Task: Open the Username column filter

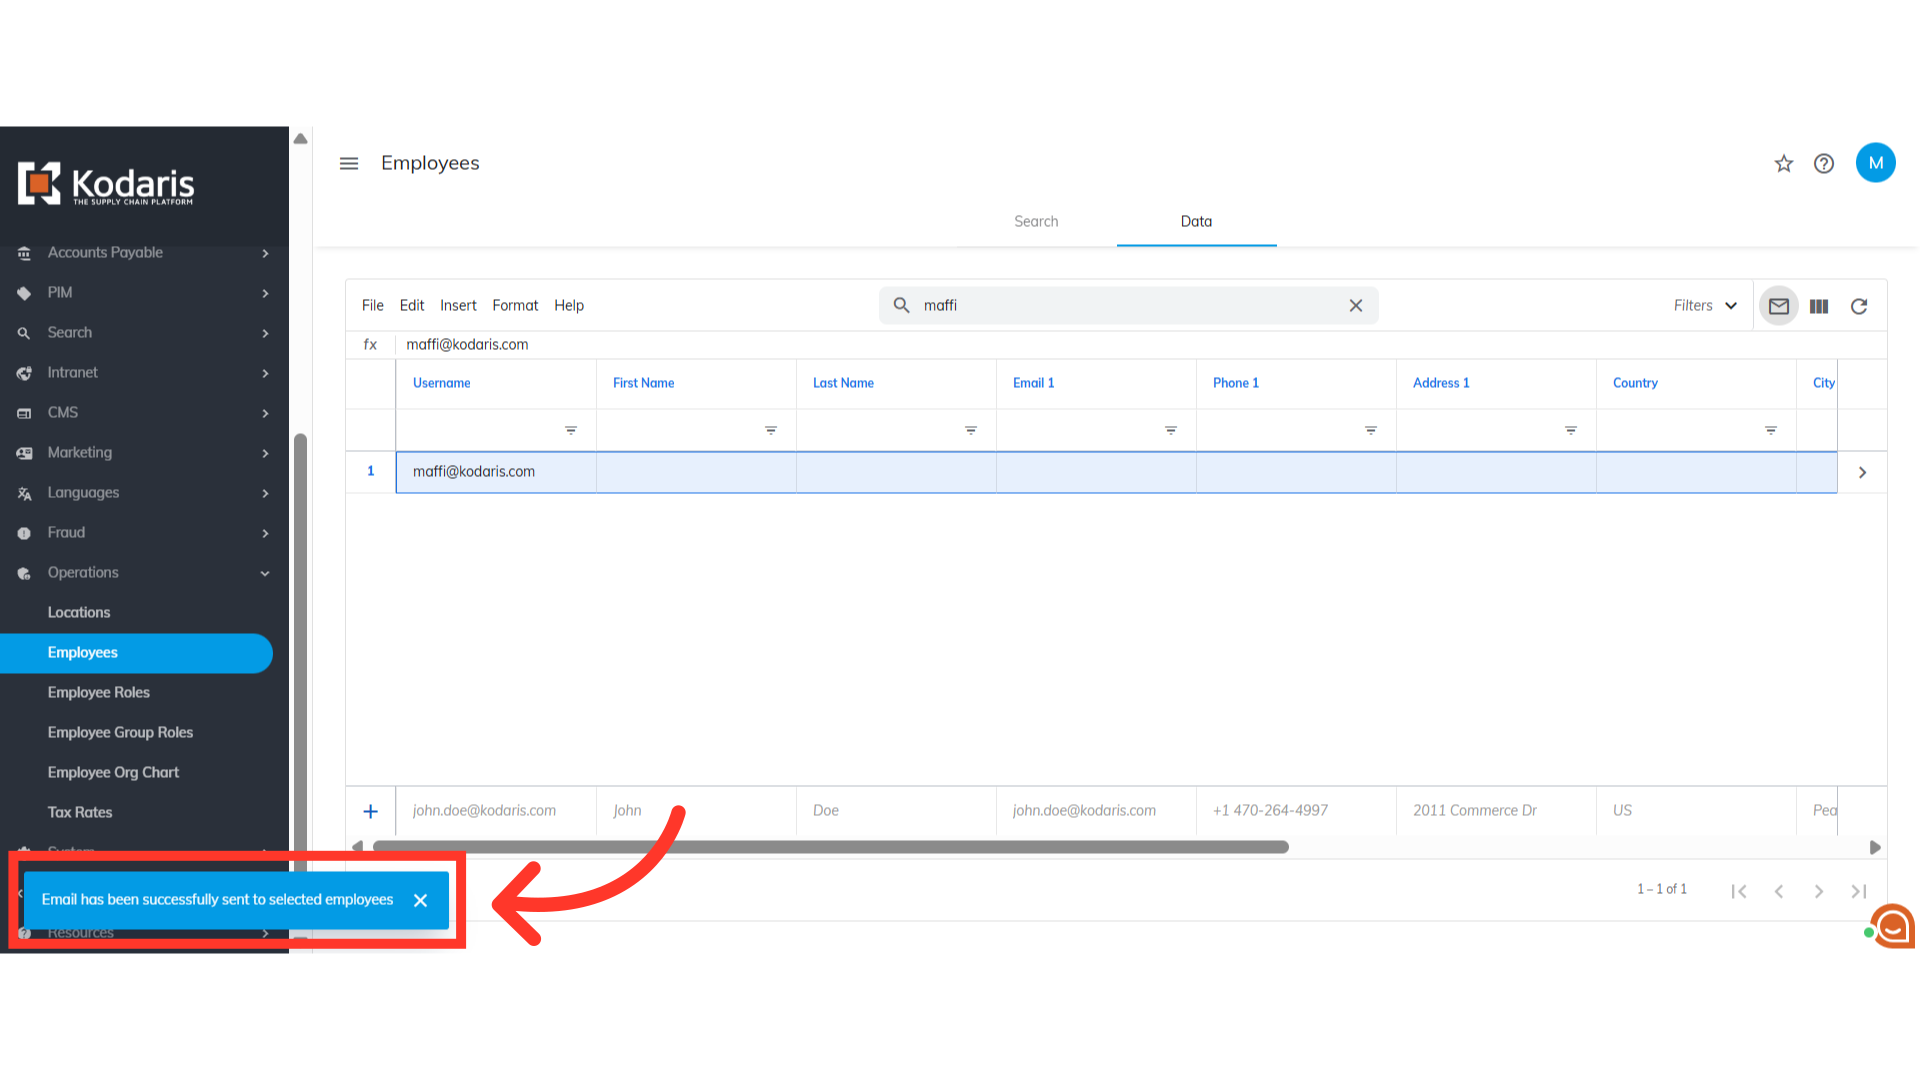Action: coord(571,430)
